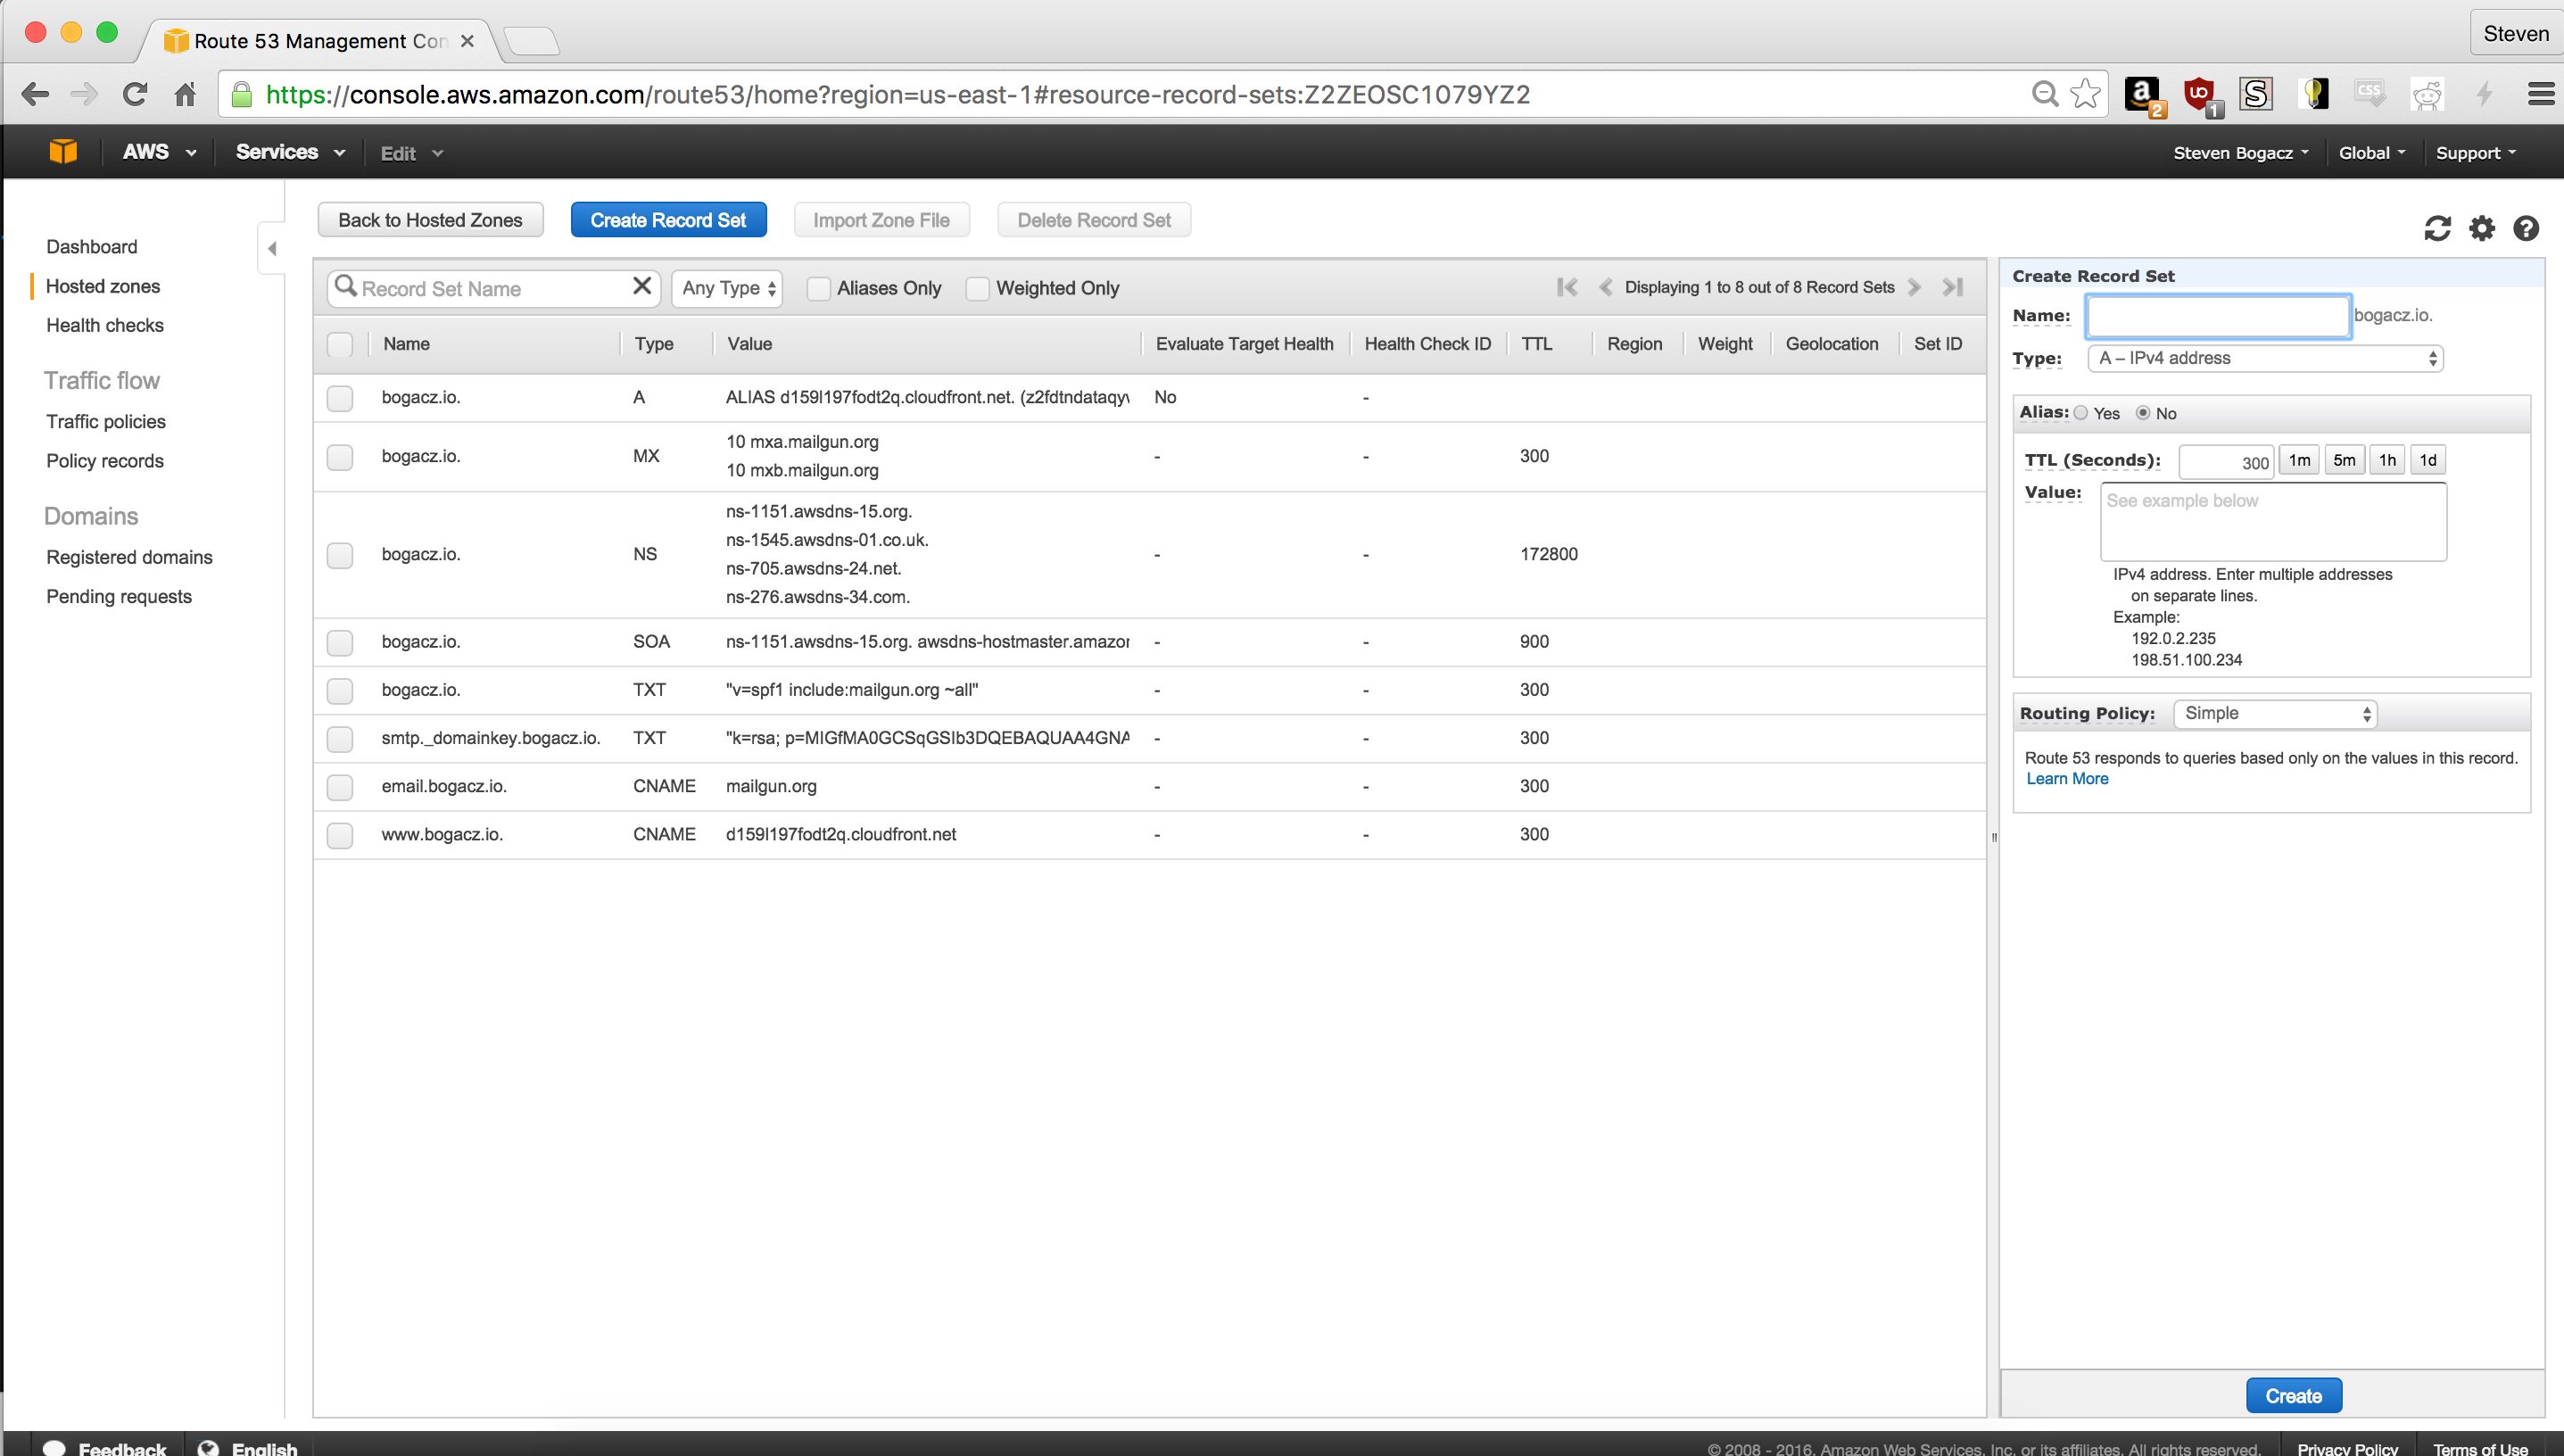The width and height of the screenshot is (2564, 1456).
Task: Click the Create Record Set button
Action: click(x=668, y=220)
